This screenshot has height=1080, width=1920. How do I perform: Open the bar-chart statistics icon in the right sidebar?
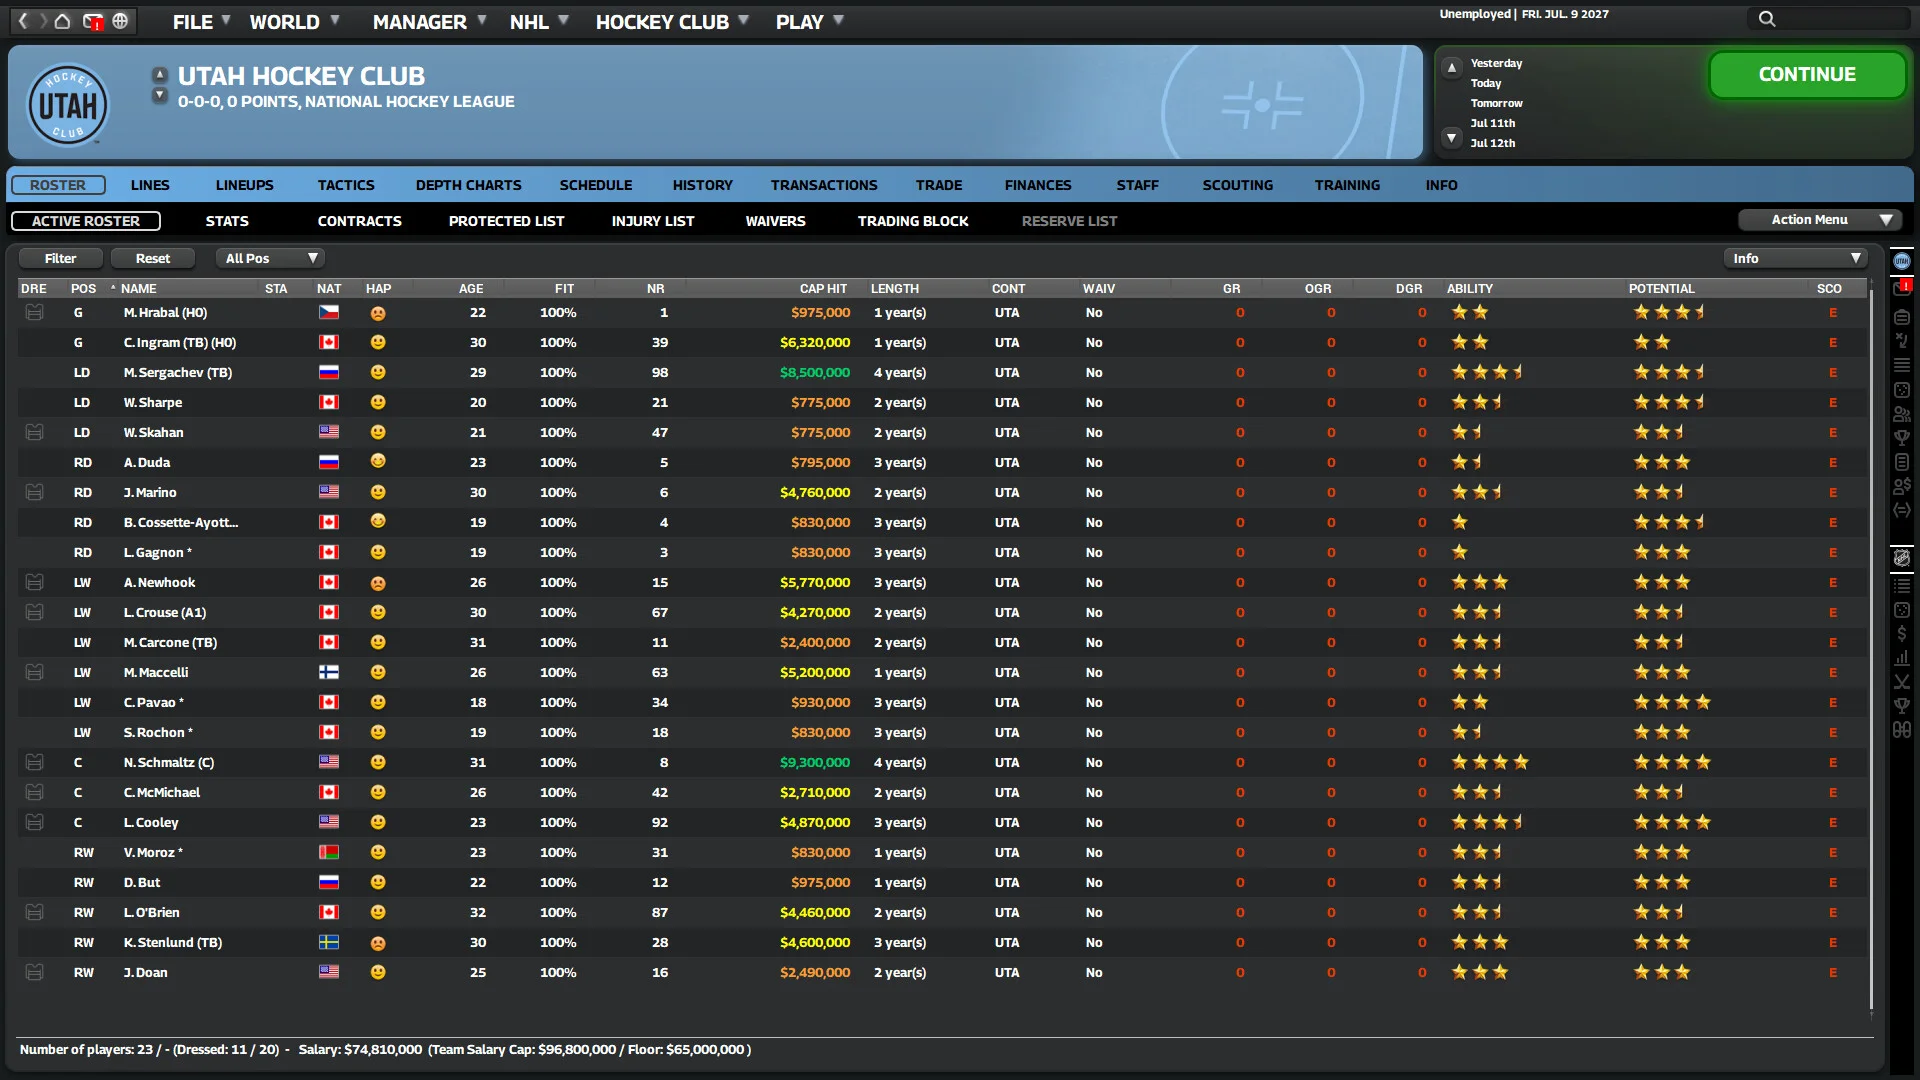1904,657
